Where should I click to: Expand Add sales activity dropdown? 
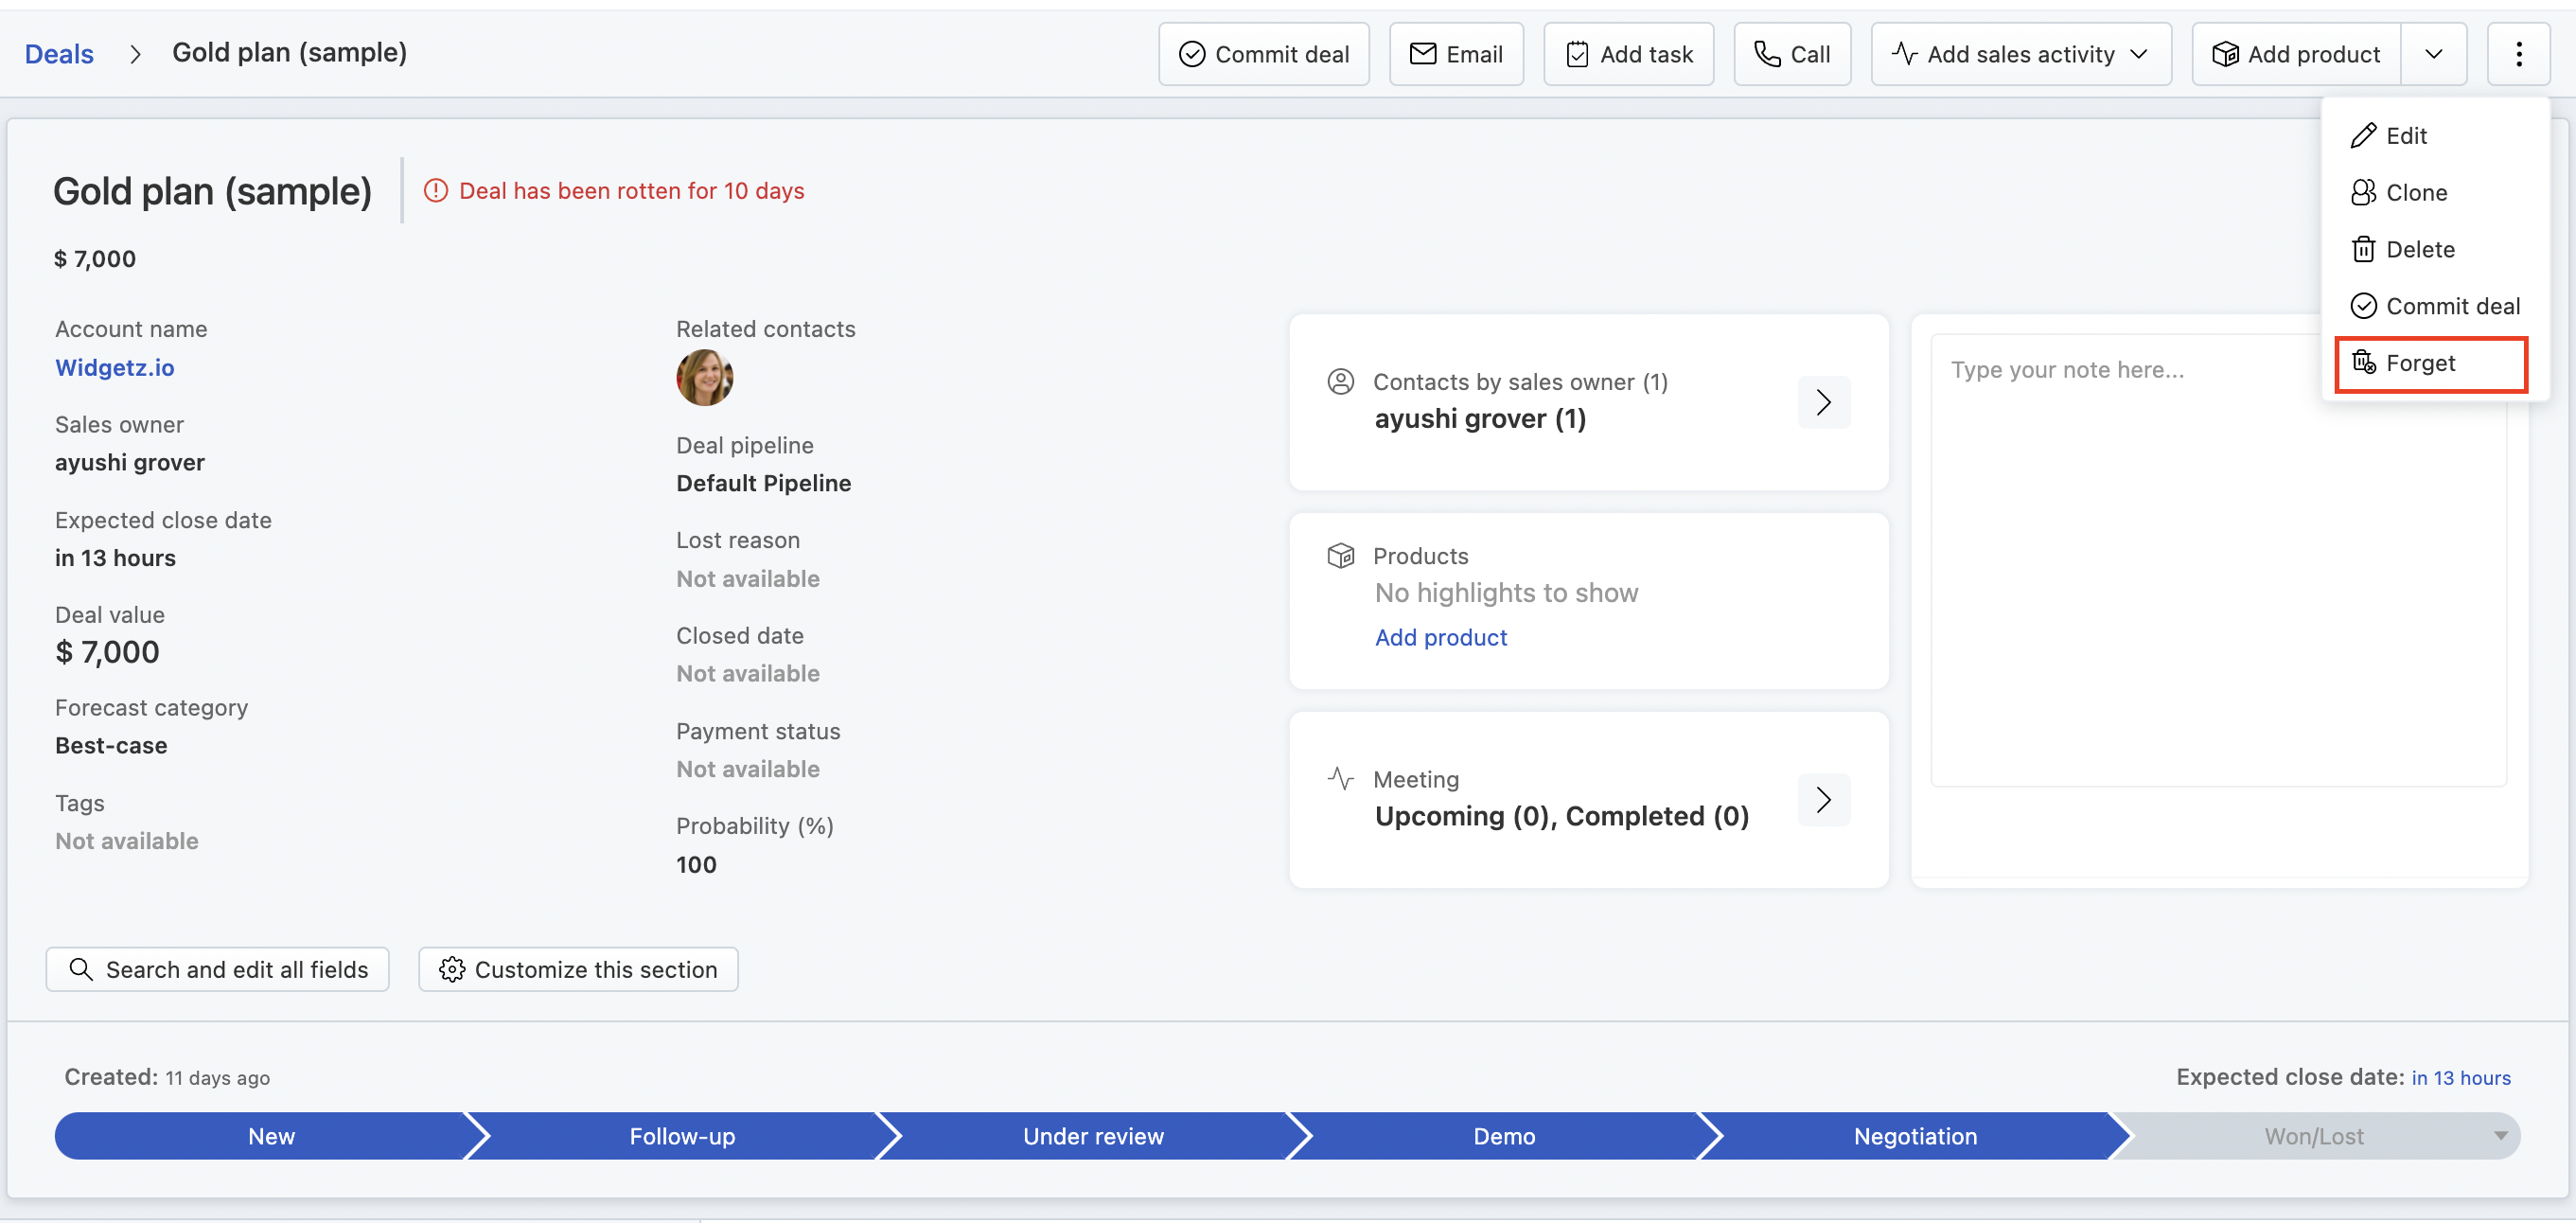[2021, 54]
